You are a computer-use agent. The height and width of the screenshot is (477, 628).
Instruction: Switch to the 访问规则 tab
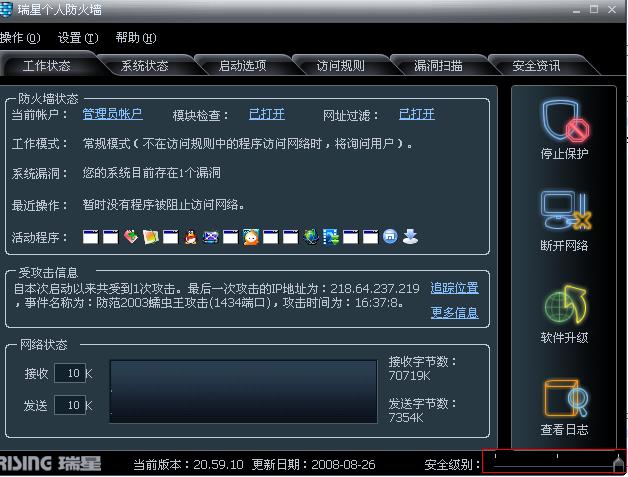(x=341, y=66)
